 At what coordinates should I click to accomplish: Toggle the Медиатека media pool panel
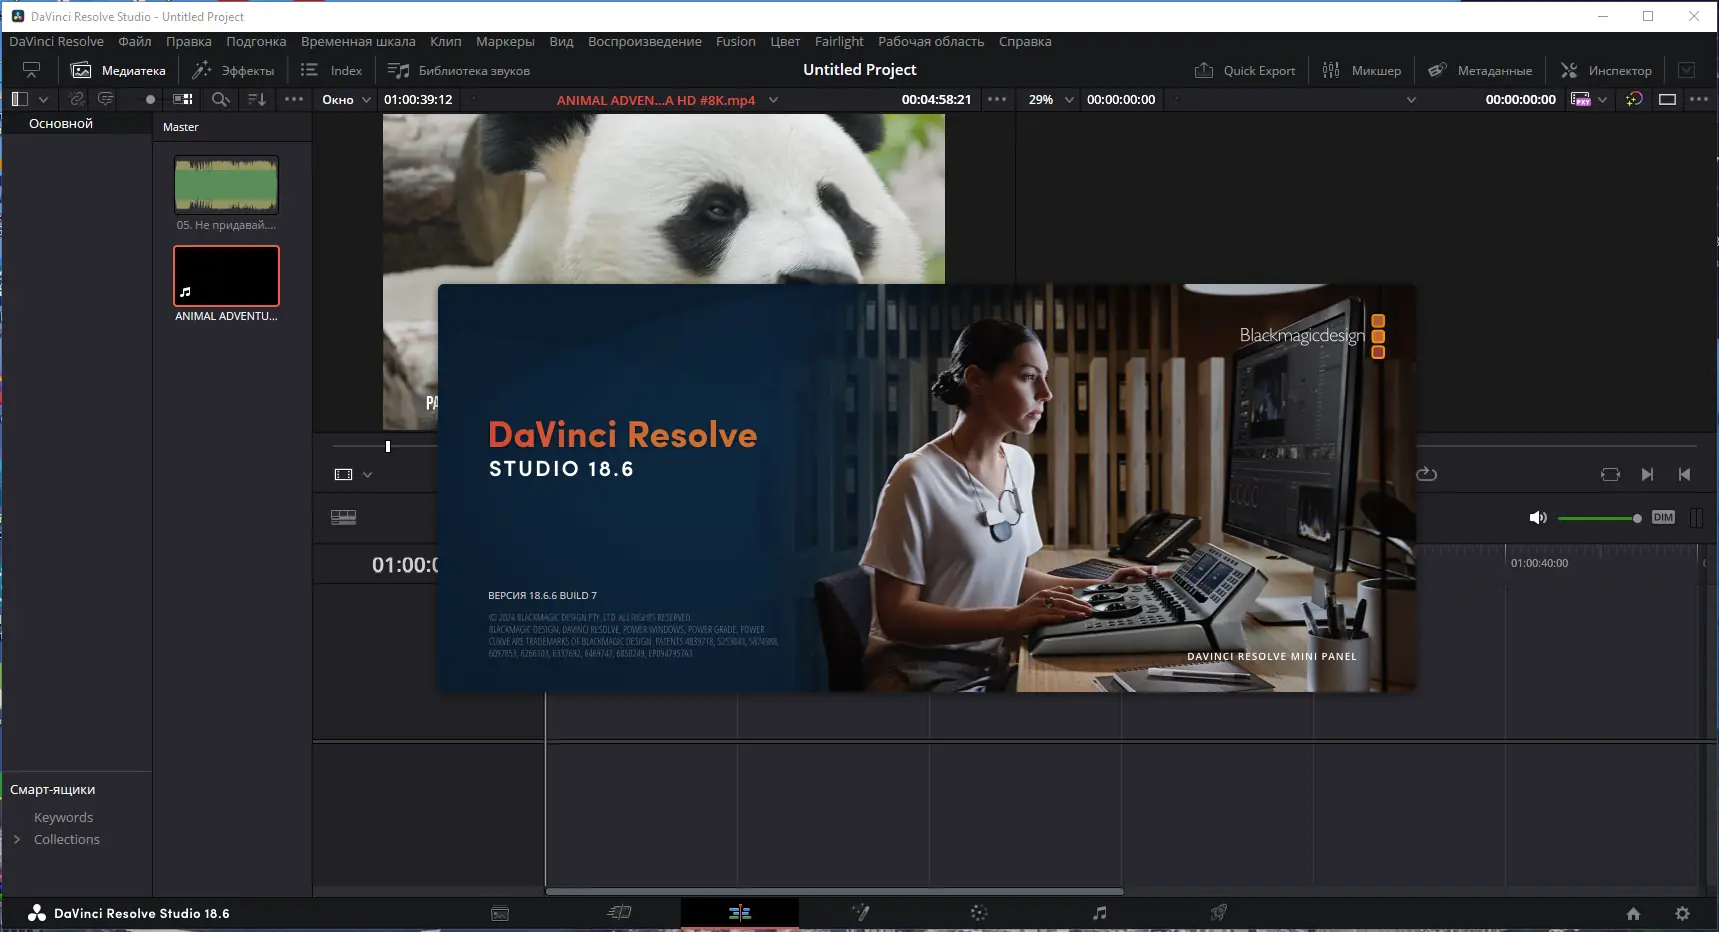119,71
